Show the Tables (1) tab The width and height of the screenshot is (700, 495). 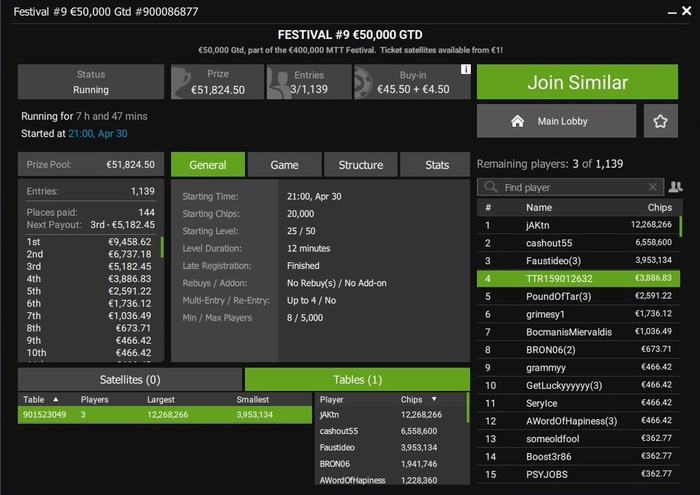357,379
